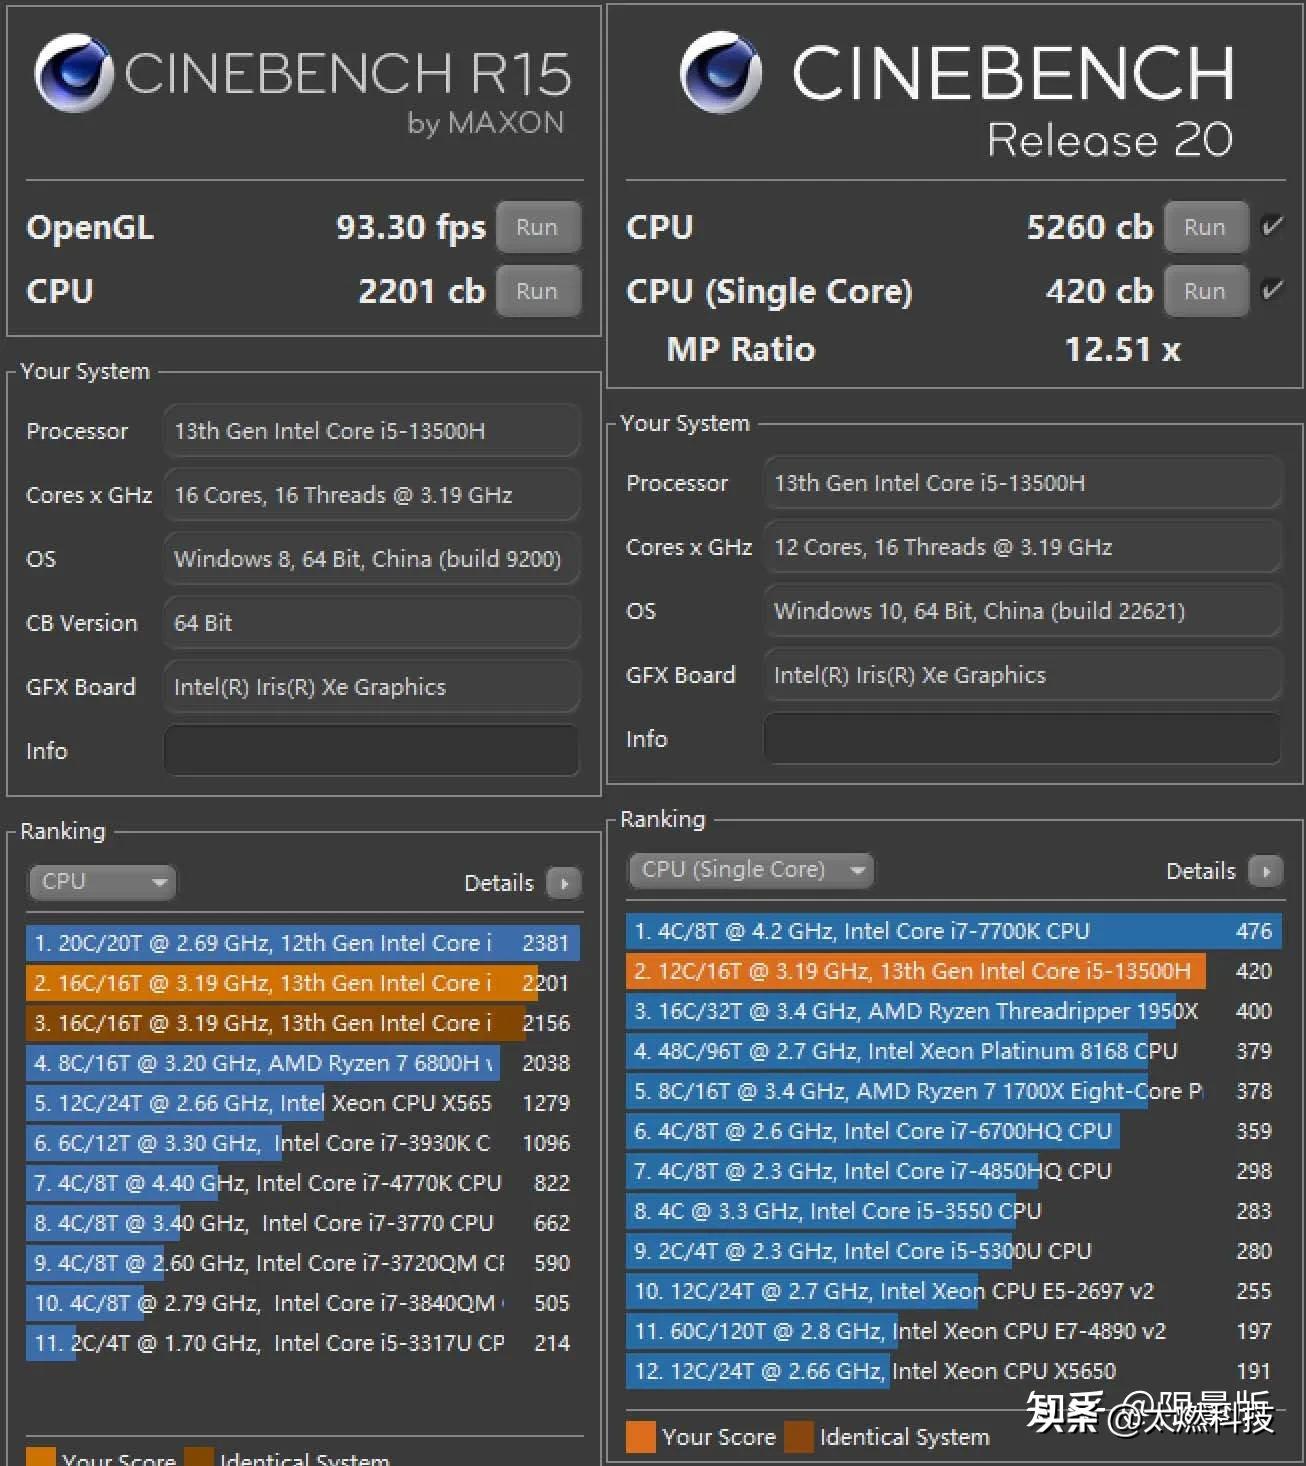
Task: Select the Intel Core i7-6700HQ ranking row
Action: [954, 1131]
